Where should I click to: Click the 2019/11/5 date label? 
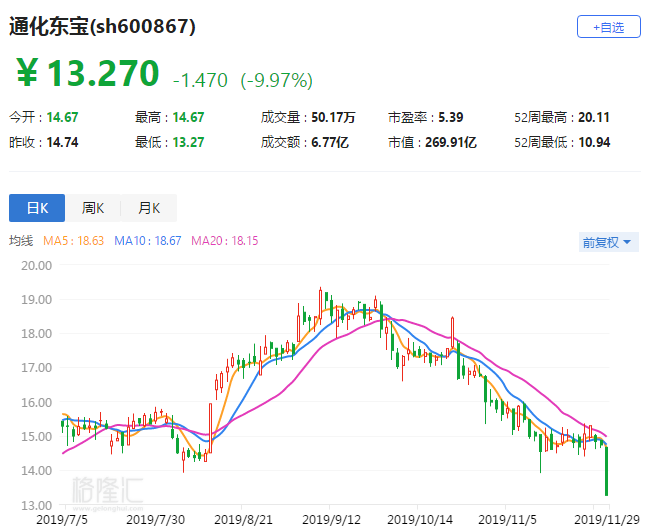point(507,520)
